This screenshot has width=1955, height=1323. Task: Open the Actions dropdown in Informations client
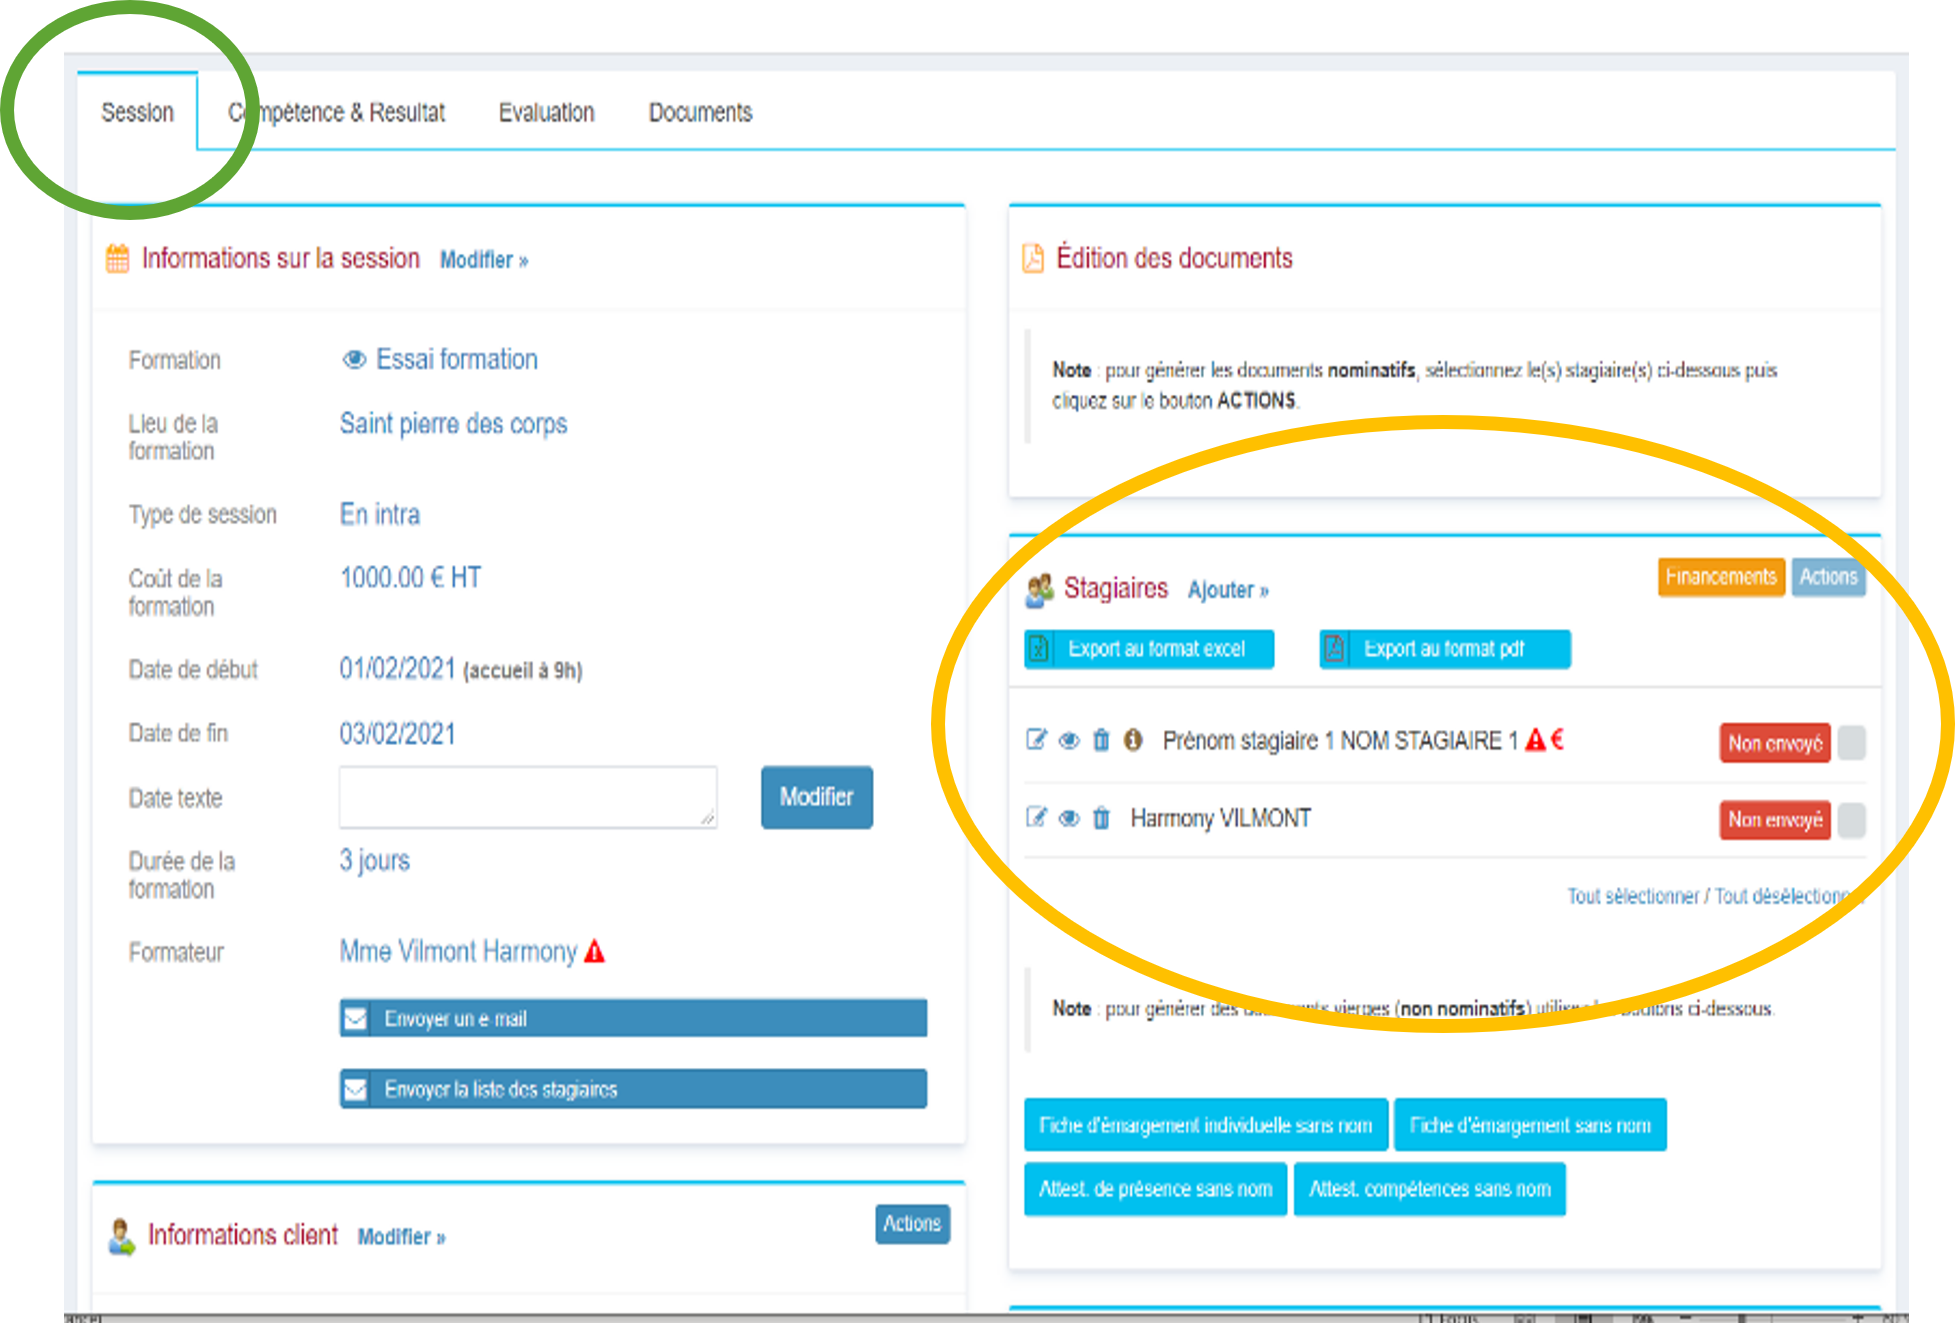(x=911, y=1223)
